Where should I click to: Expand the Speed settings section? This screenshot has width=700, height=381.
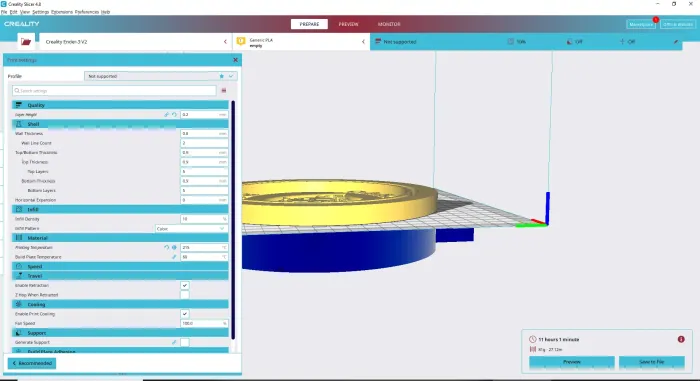pos(120,266)
